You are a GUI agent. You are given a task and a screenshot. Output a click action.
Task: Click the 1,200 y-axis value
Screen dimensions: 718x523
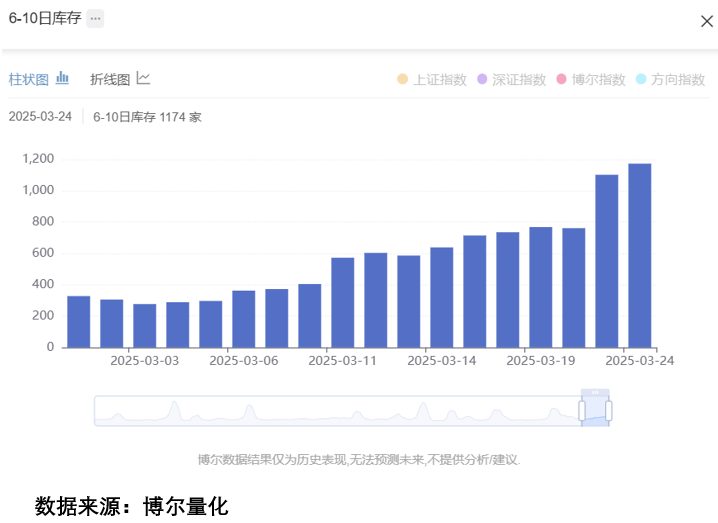38,159
